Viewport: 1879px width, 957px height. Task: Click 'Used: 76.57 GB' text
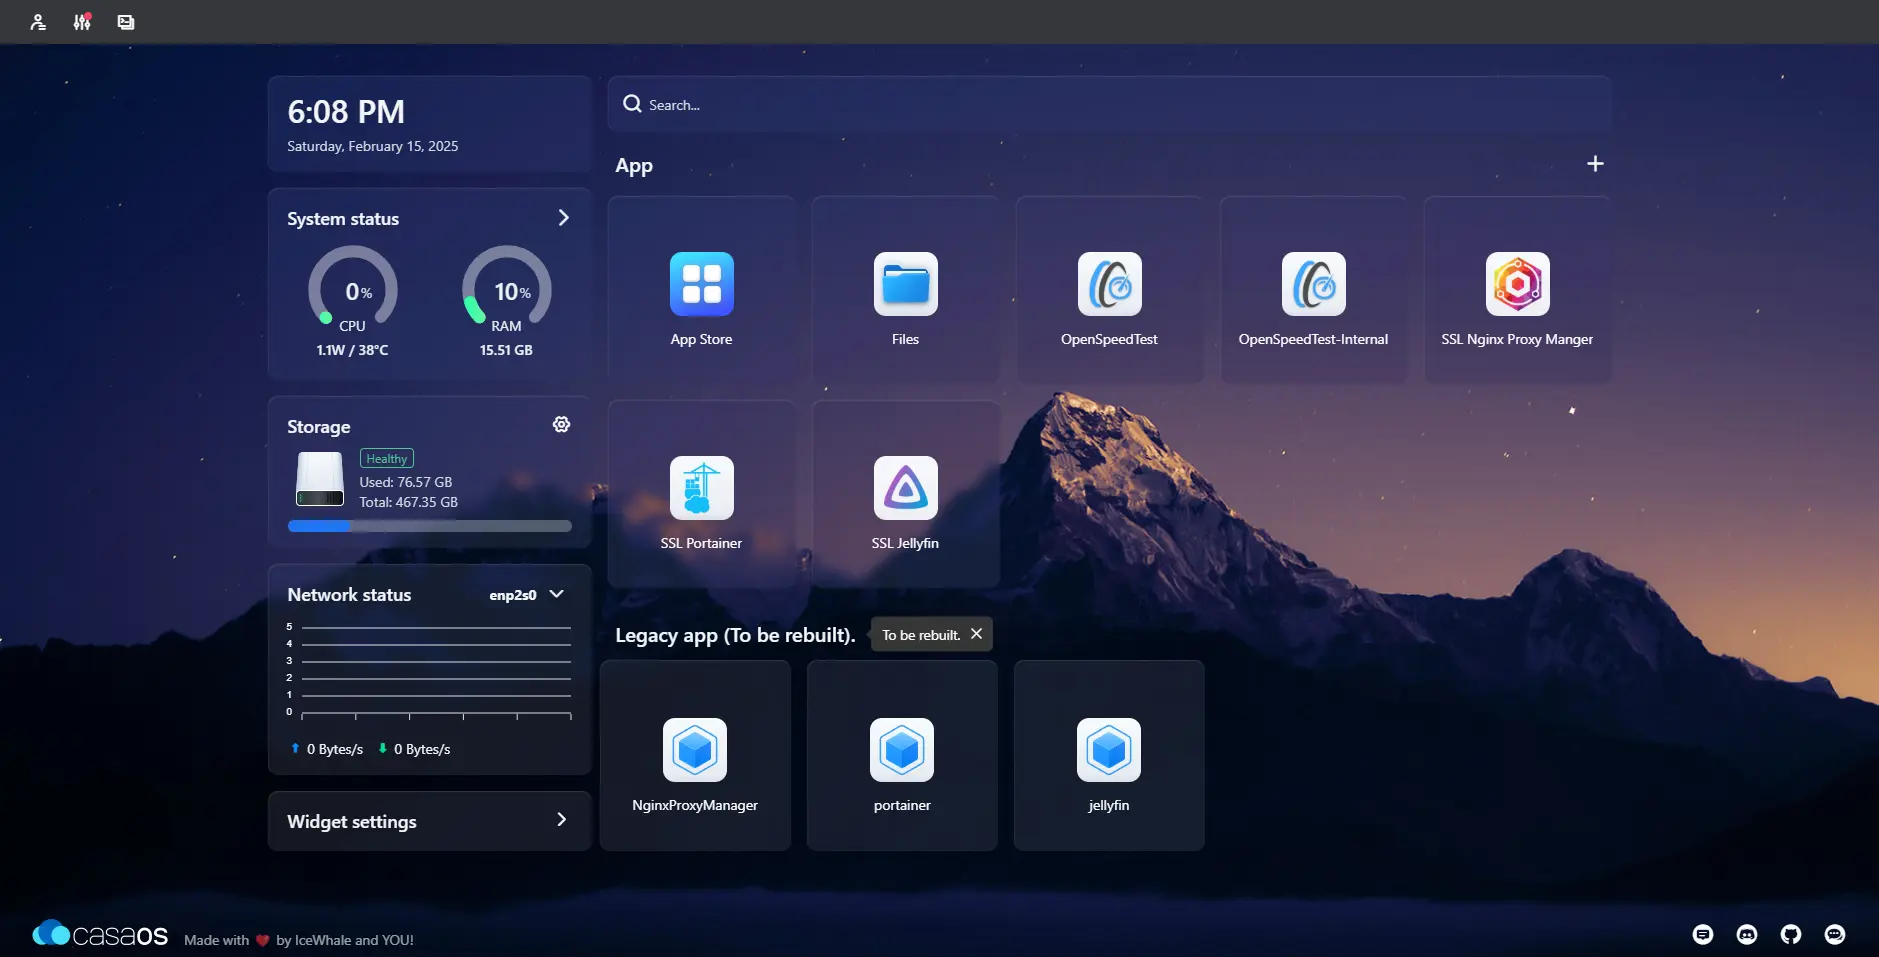click(406, 482)
